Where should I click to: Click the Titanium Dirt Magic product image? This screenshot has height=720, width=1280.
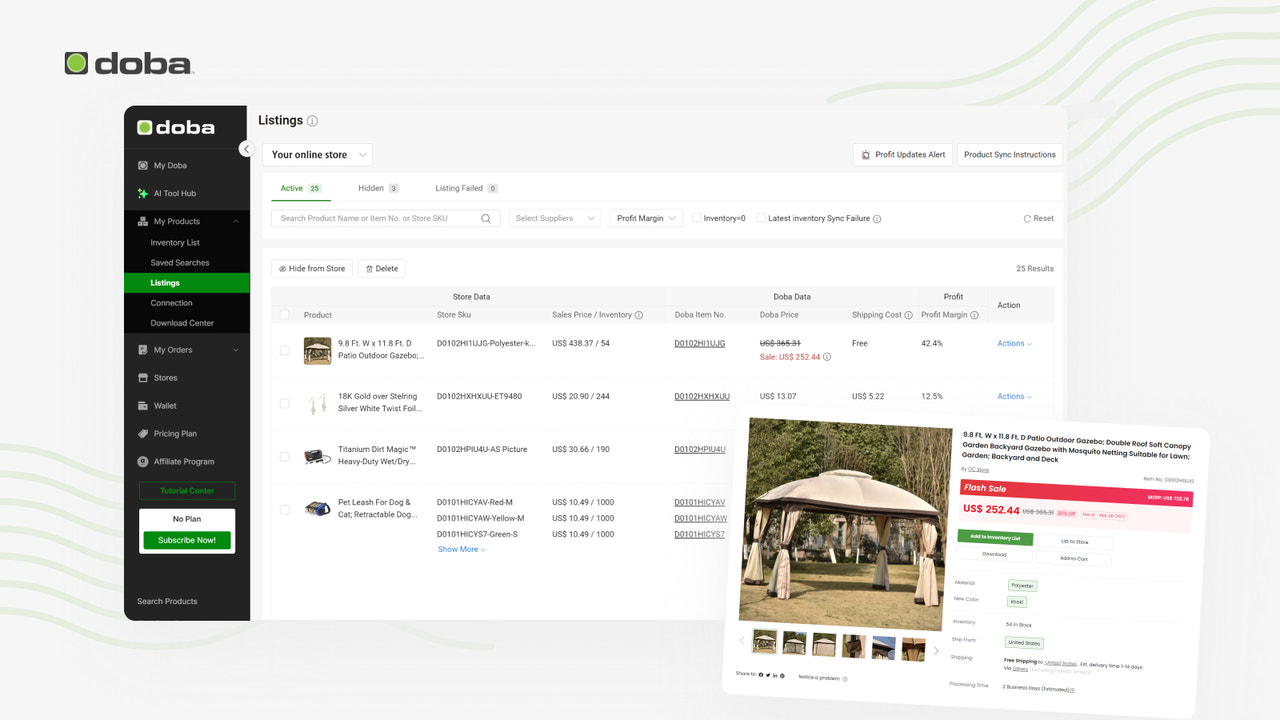point(317,456)
